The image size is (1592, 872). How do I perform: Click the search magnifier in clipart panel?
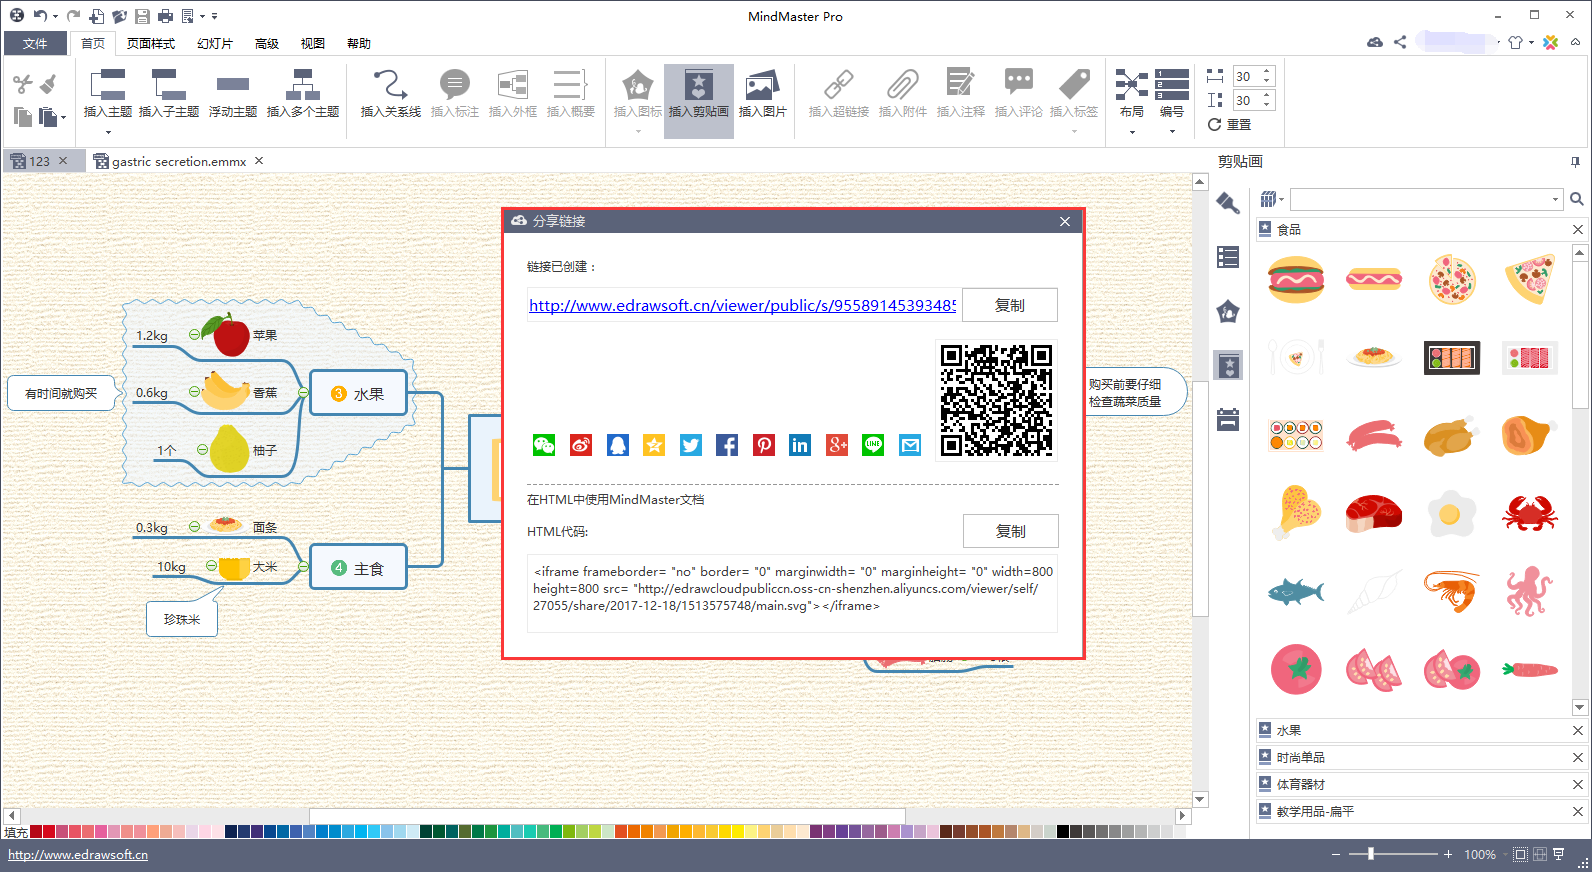(x=1577, y=199)
